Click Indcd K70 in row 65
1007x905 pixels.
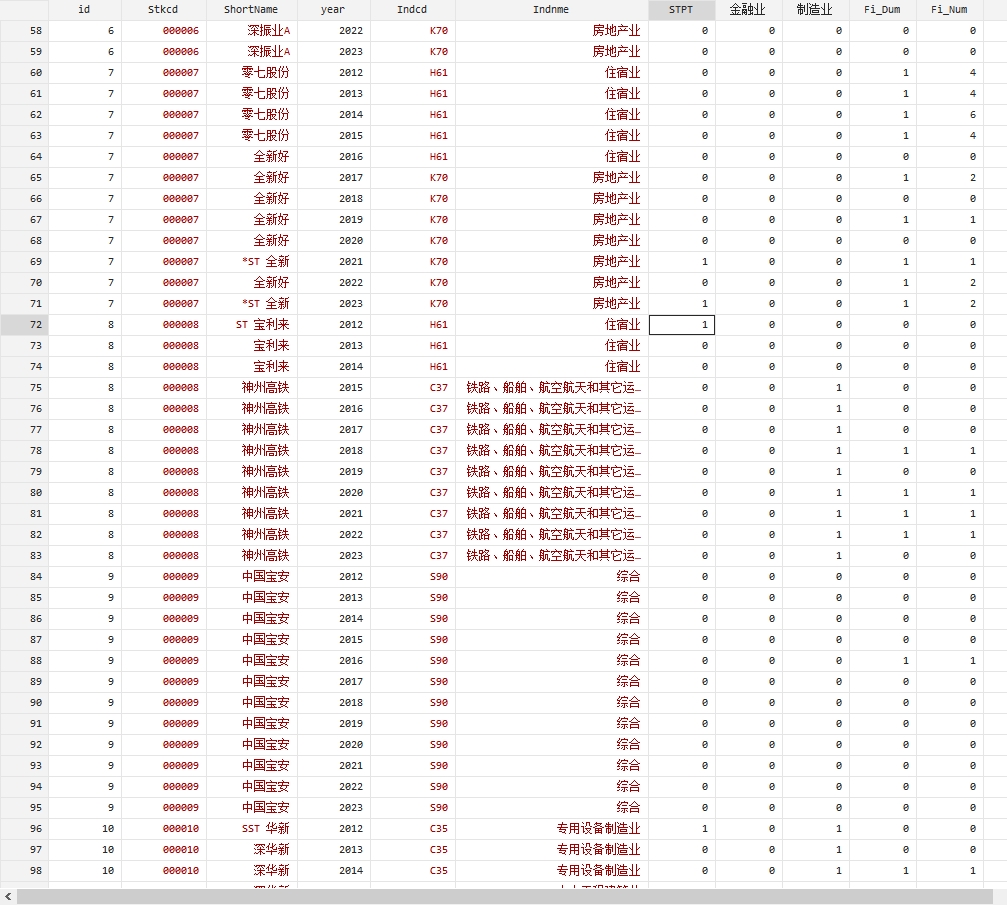pyautogui.click(x=439, y=178)
